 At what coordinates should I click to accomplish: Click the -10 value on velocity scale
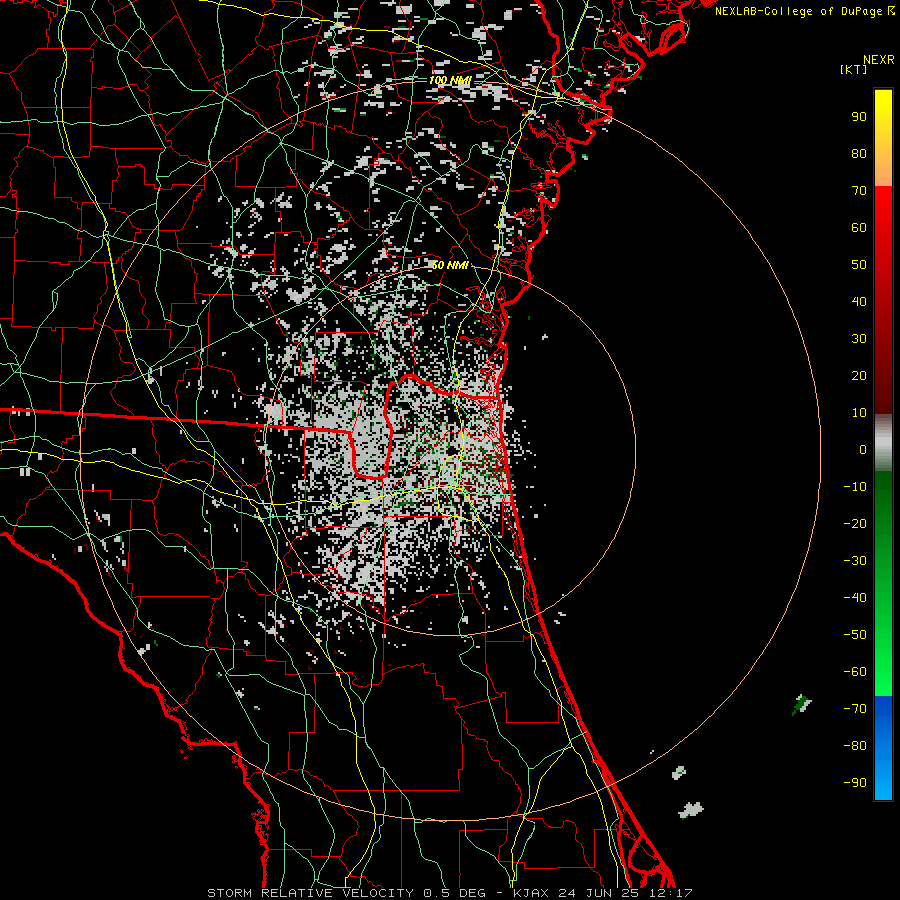tap(855, 487)
